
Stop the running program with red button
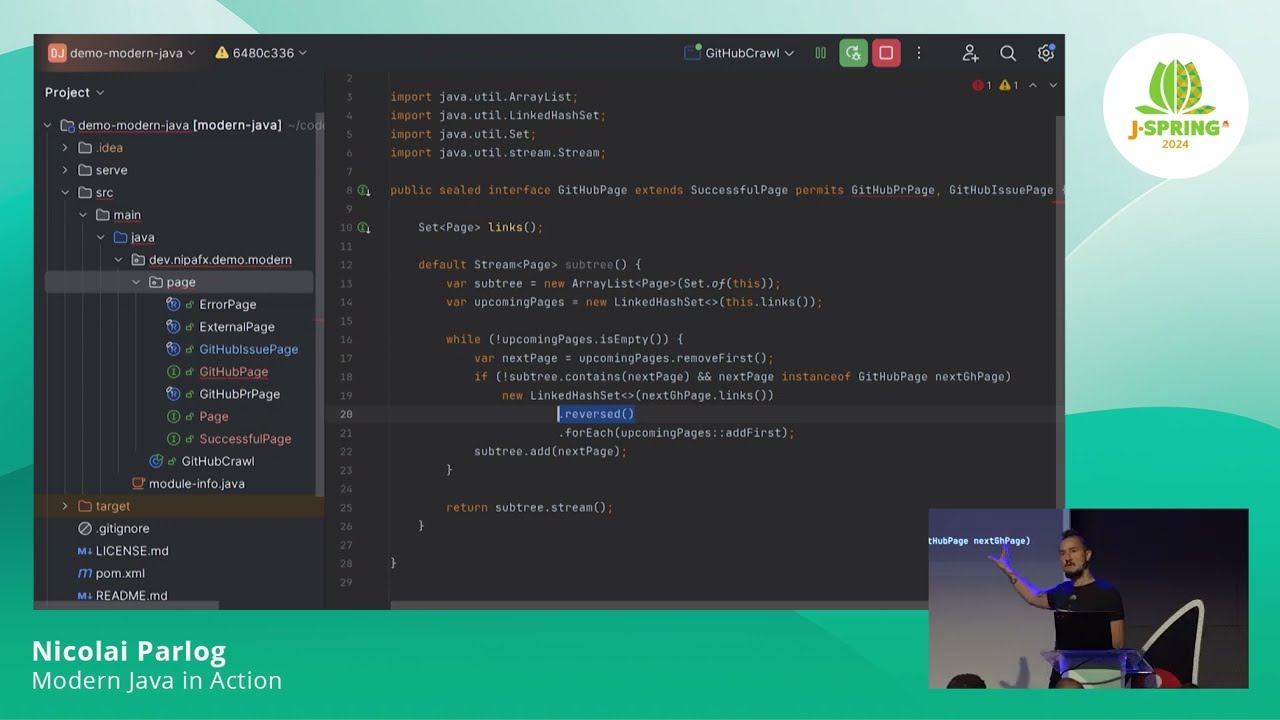pyautogui.click(x=886, y=53)
